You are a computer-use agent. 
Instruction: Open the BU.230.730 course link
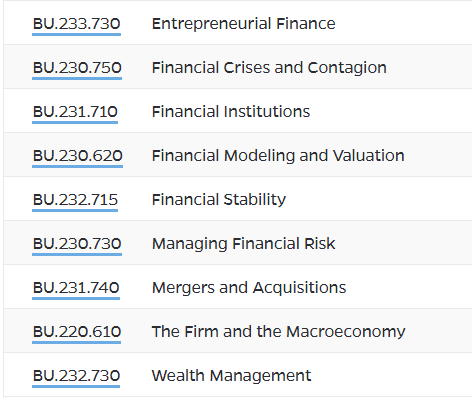(77, 244)
